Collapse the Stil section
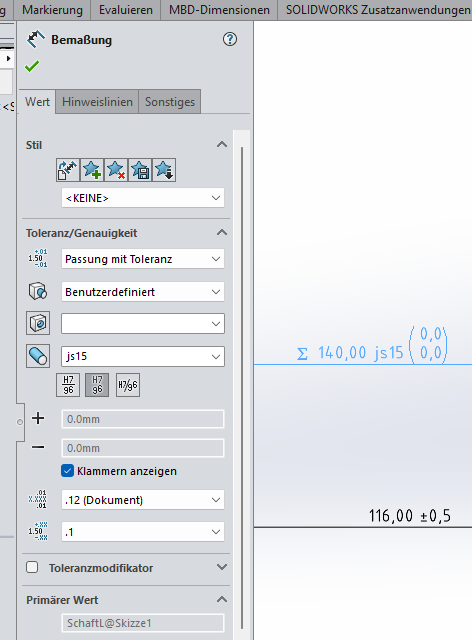The width and height of the screenshot is (472, 640). tap(222, 144)
